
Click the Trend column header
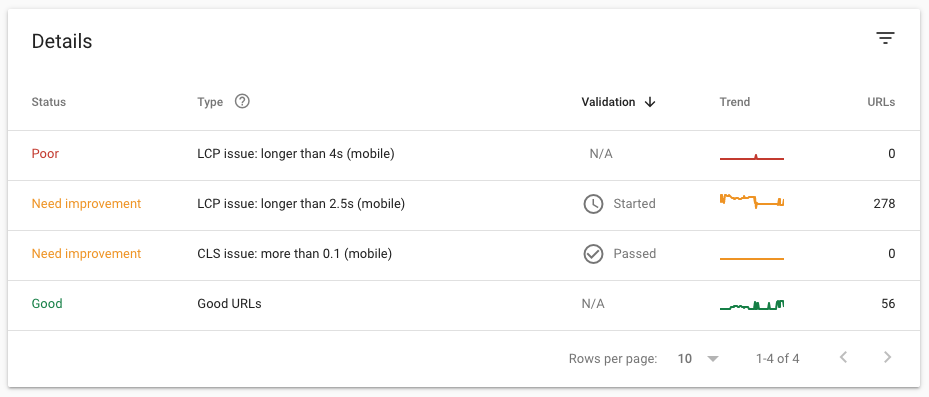(x=735, y=102)
